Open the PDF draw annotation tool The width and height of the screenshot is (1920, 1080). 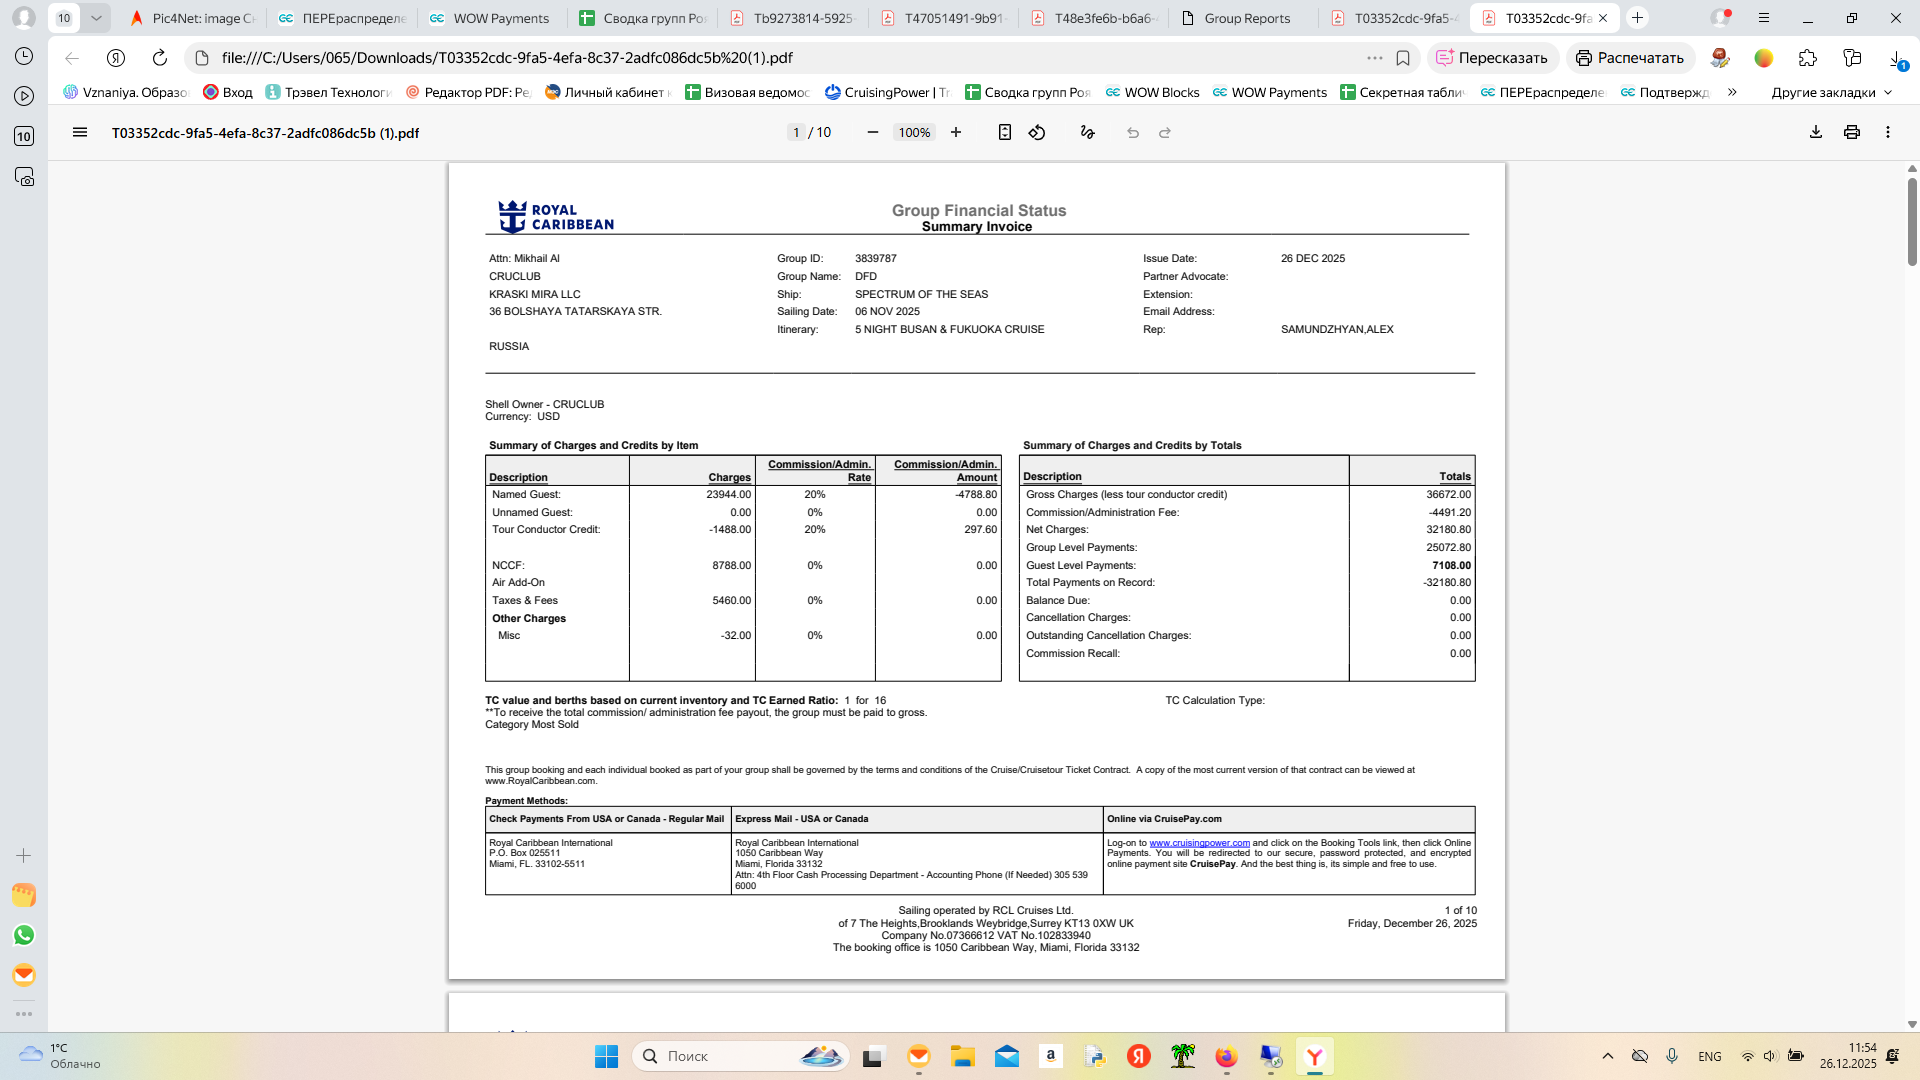(1088, 132)
